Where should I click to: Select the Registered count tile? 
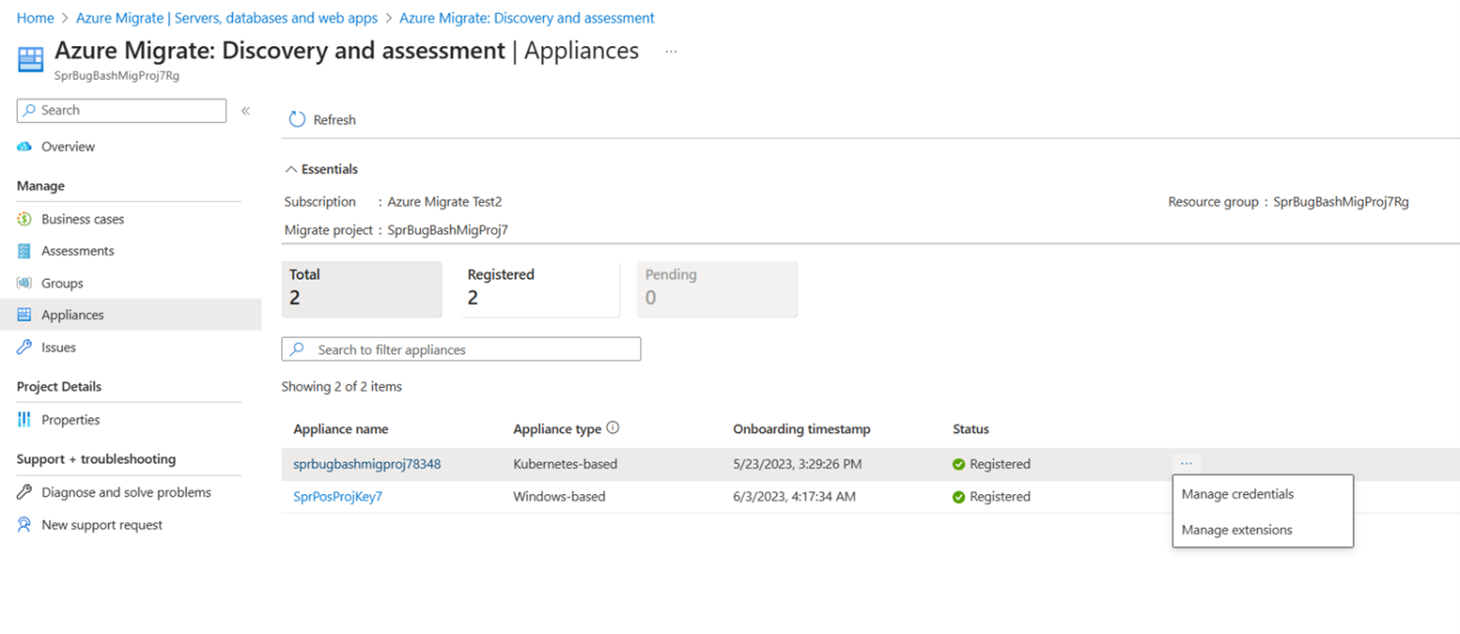pos(539,288)
